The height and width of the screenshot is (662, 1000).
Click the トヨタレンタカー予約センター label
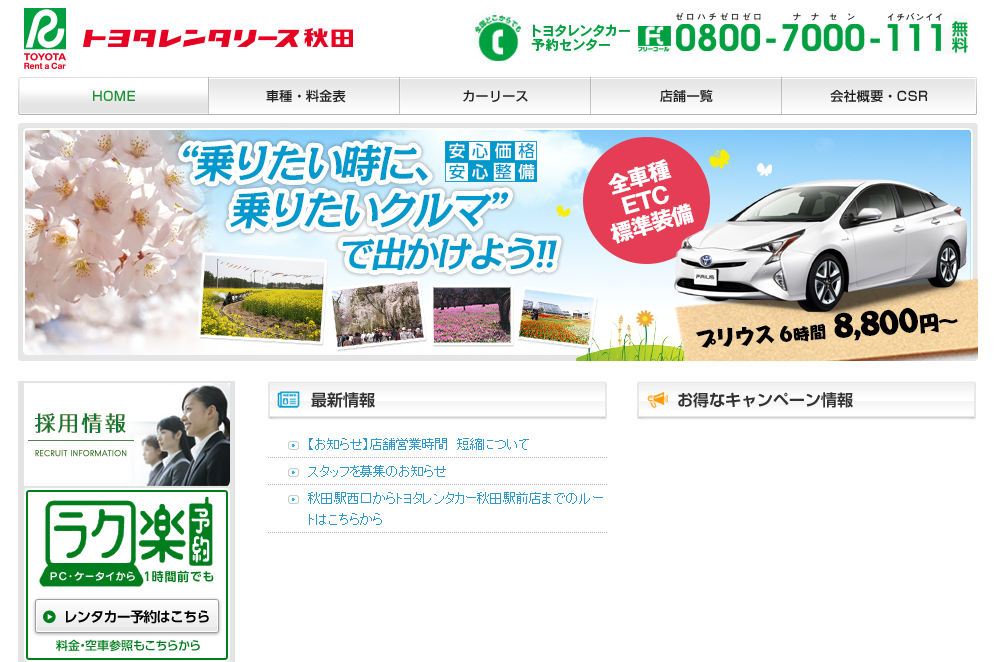coord(580,38)
